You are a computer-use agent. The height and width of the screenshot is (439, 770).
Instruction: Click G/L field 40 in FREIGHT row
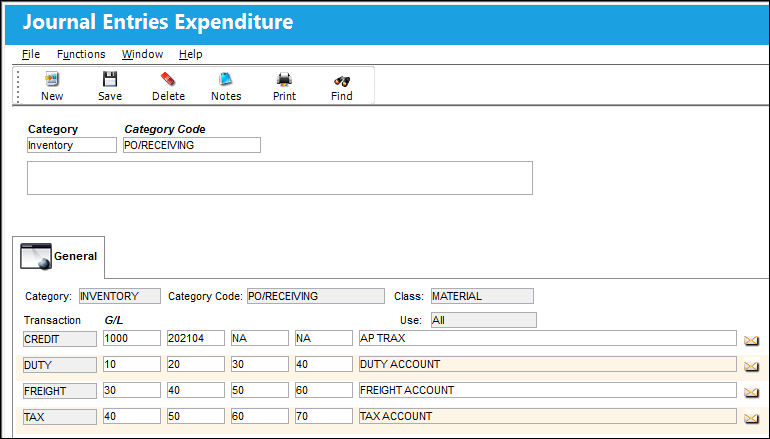click(195, 390)
